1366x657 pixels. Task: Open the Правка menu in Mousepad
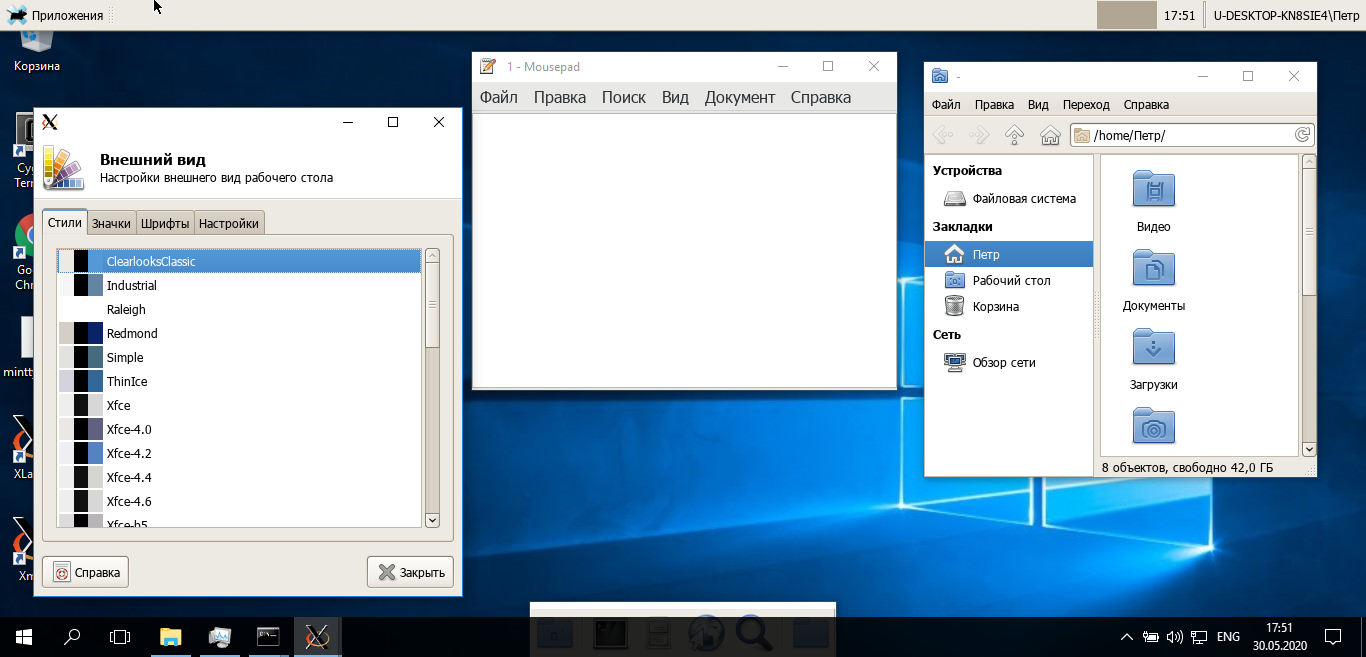pyautogui.click(x=559, y=97)
